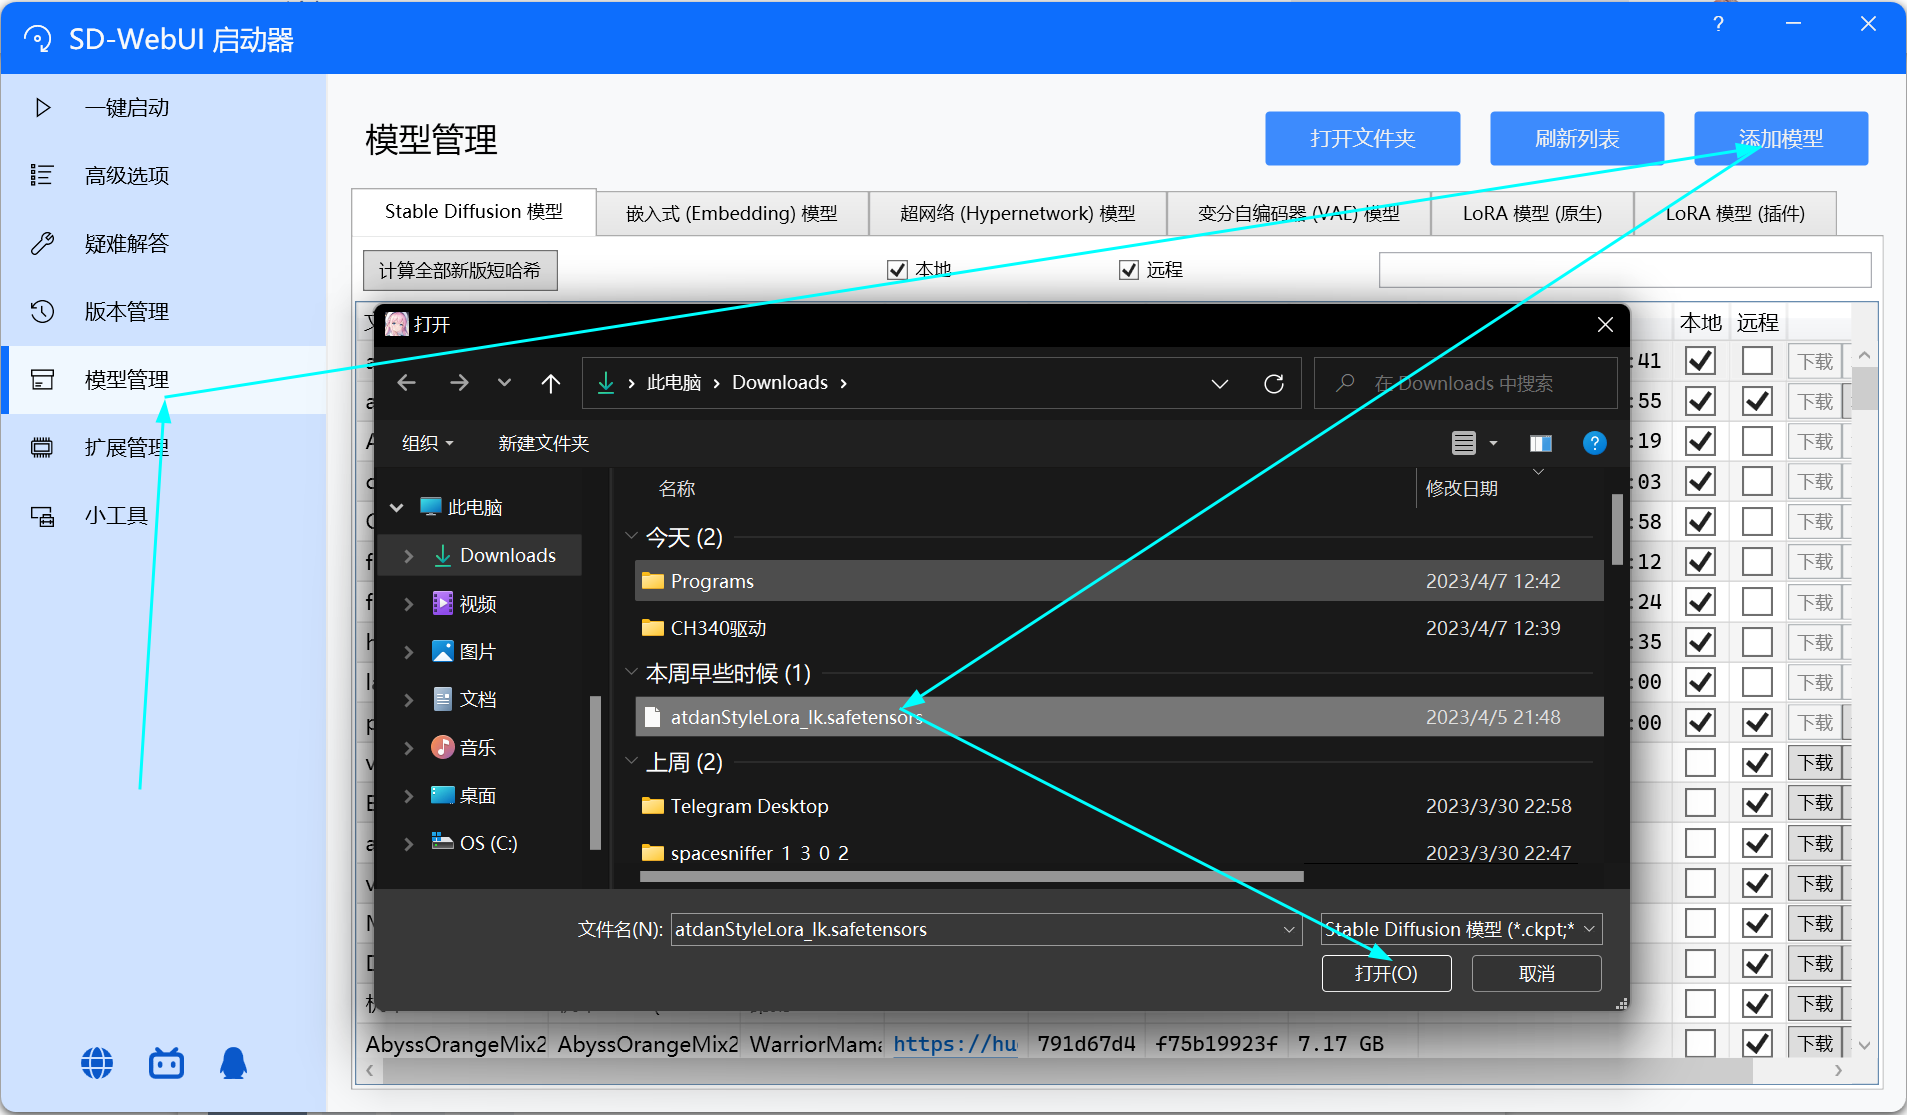Collapse 此电脑 tree node
The width and height of the screenshot is (1907, 1115).
pyautogui.click(x=397, y=507)
